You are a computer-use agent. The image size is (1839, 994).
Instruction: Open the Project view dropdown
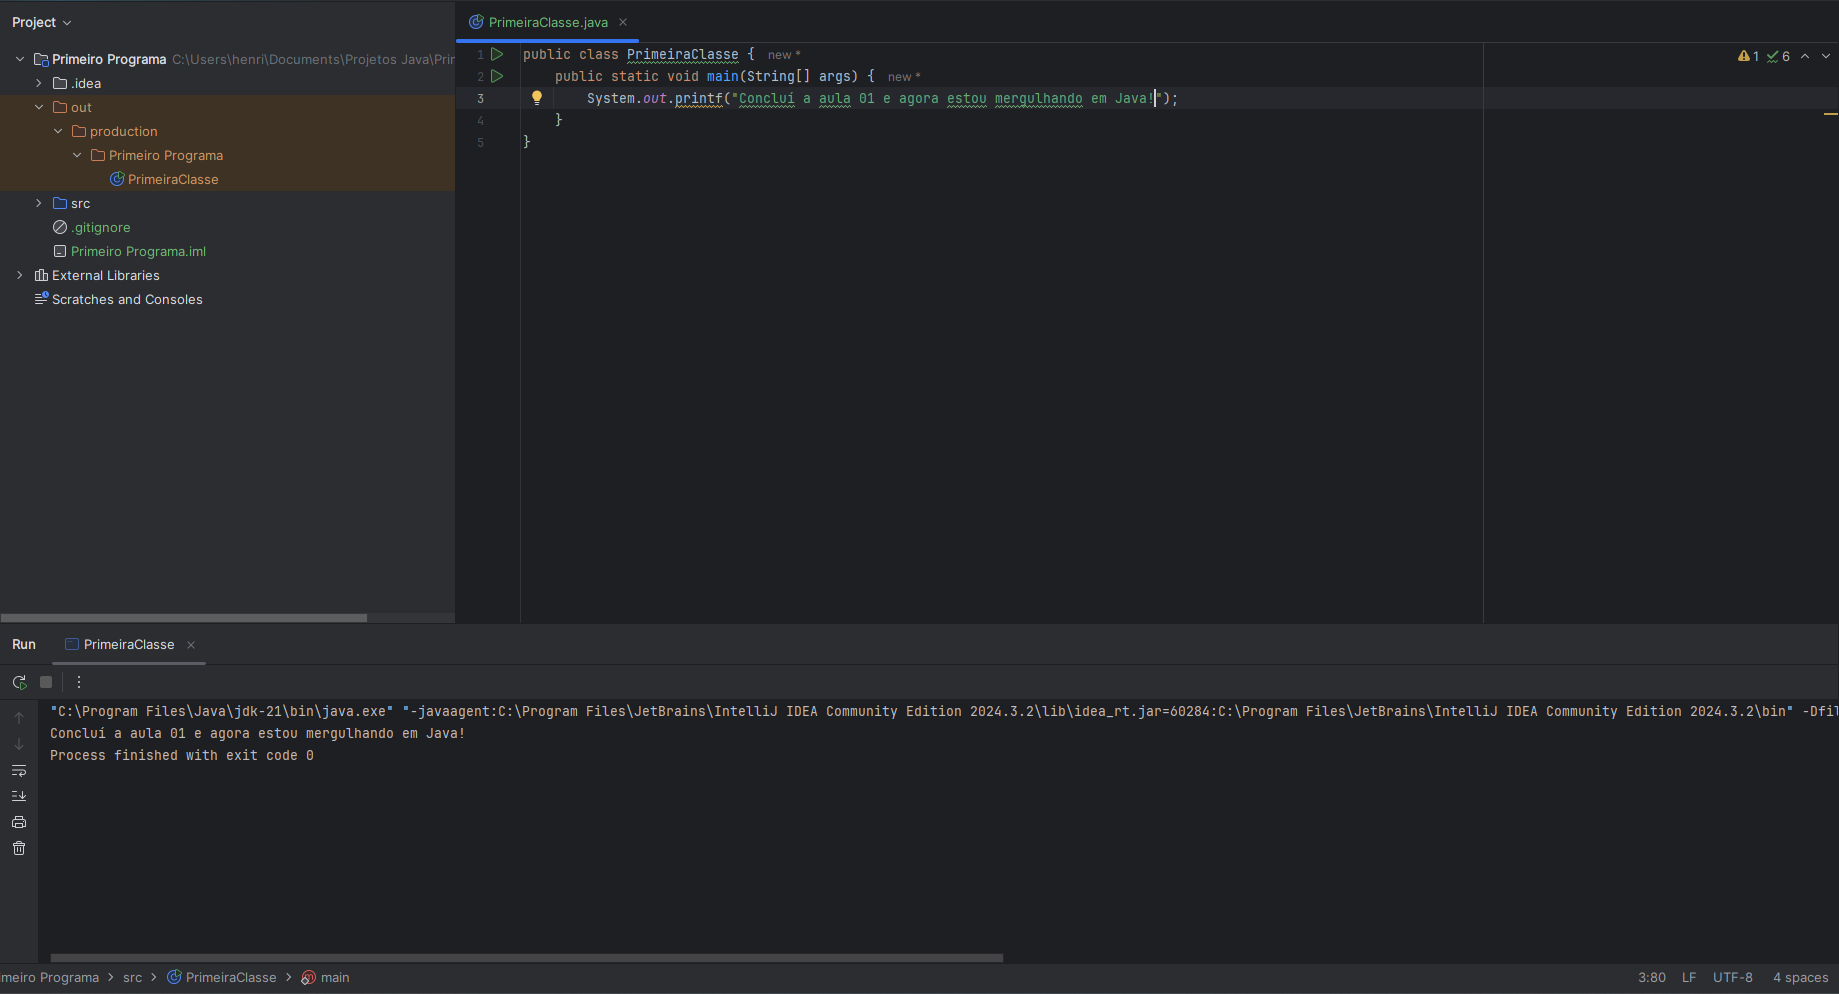(42, 22)
